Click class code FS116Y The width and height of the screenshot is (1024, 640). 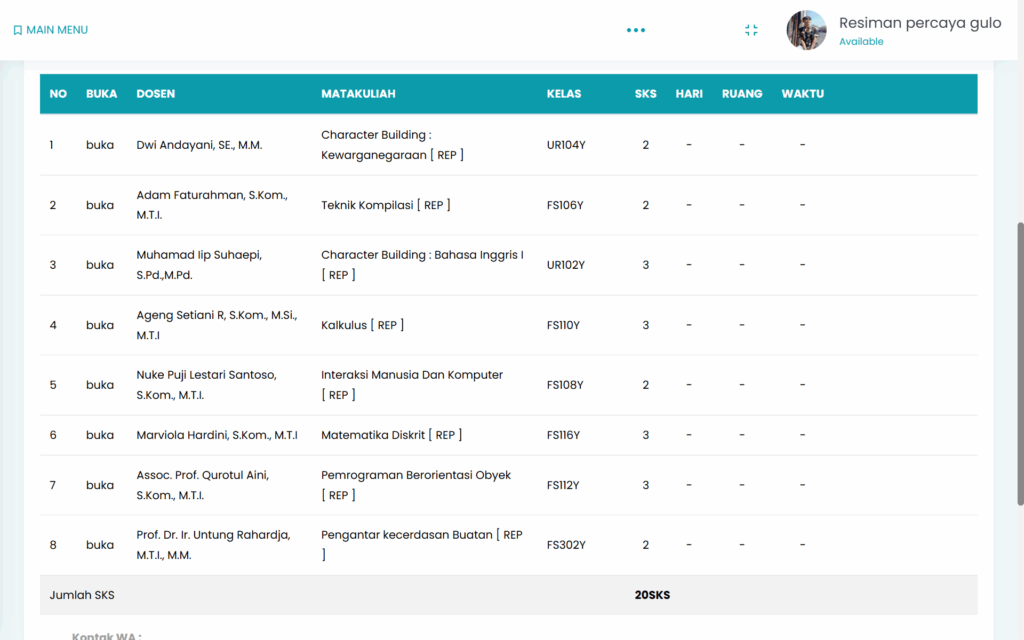pyautogui.click(x=563, y=435)
